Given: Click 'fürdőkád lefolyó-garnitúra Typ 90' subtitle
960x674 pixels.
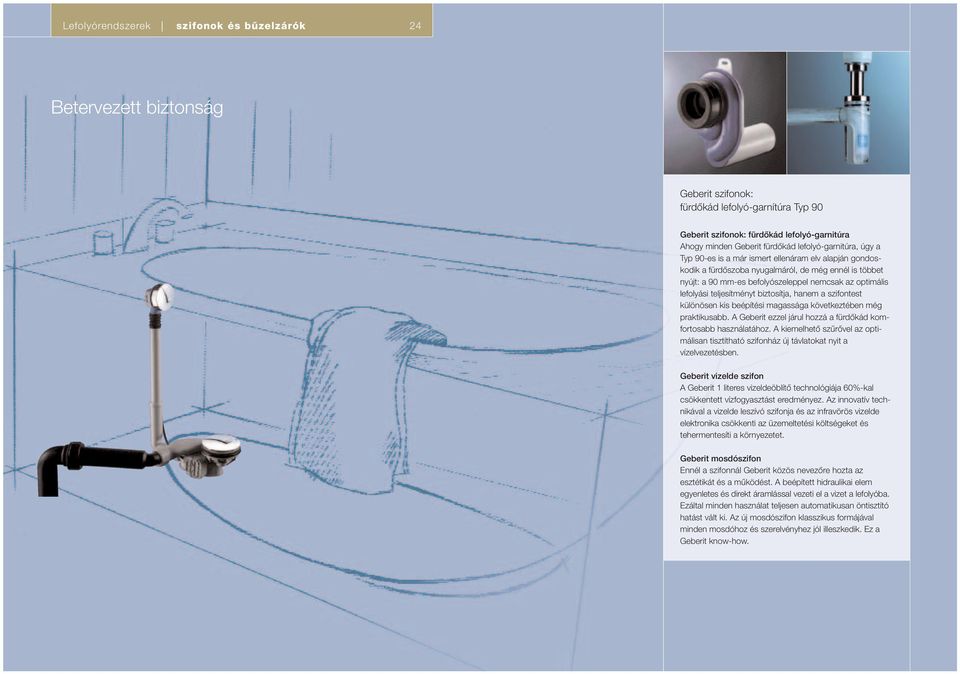Looking at the screenshot, I should [751, 208].
